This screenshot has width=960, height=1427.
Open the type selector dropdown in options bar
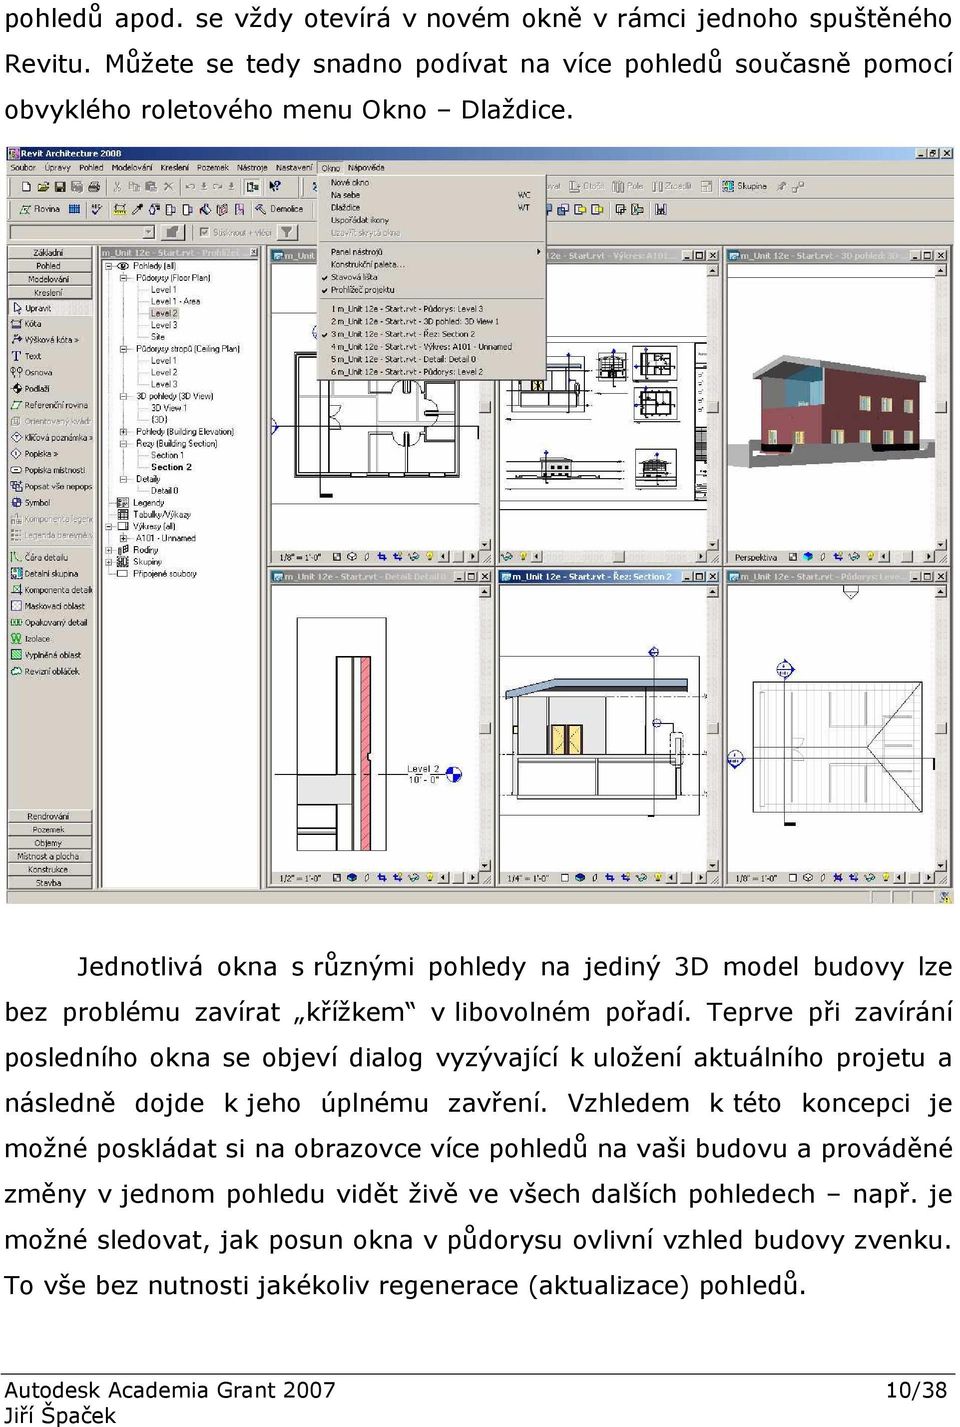147,232
